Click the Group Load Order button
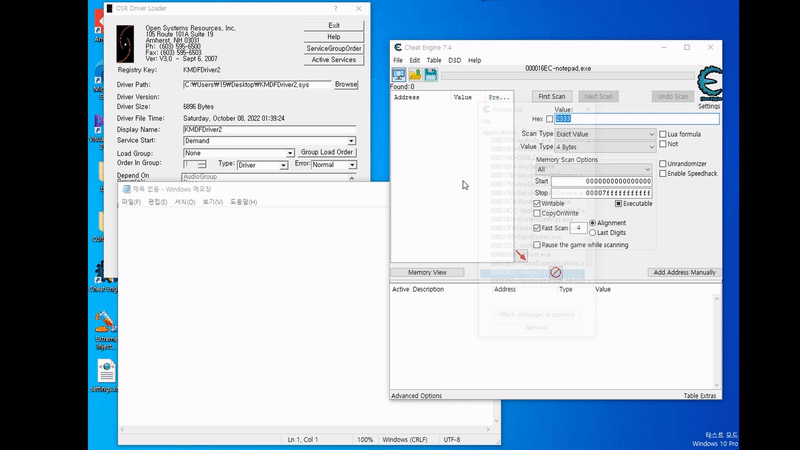 point(327,152)
